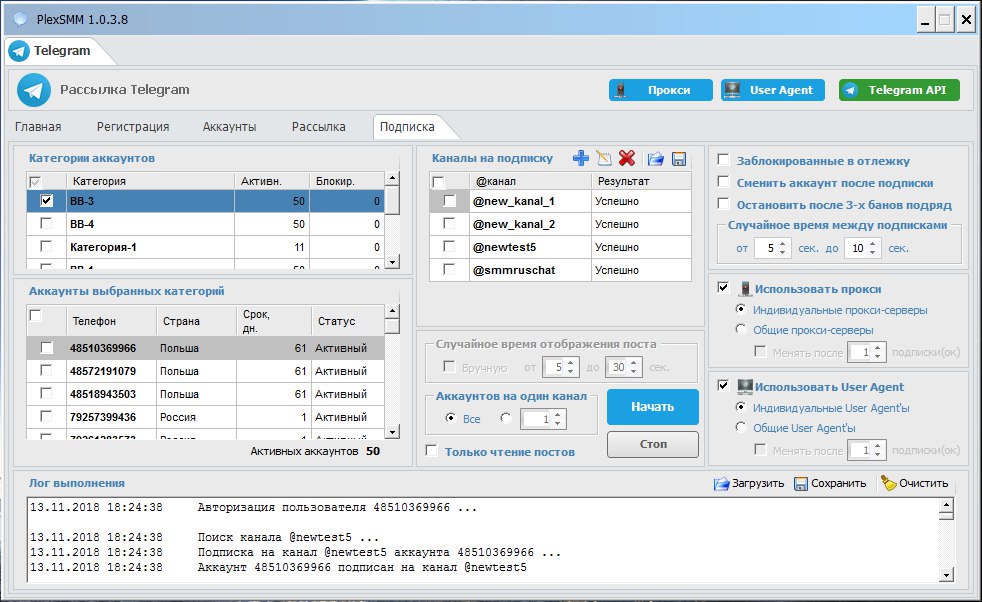Viewport: 982px width, 602px height.
Task: Sort categories by Активн. column header
Action: pyautogui.click(x=272, y=180)
